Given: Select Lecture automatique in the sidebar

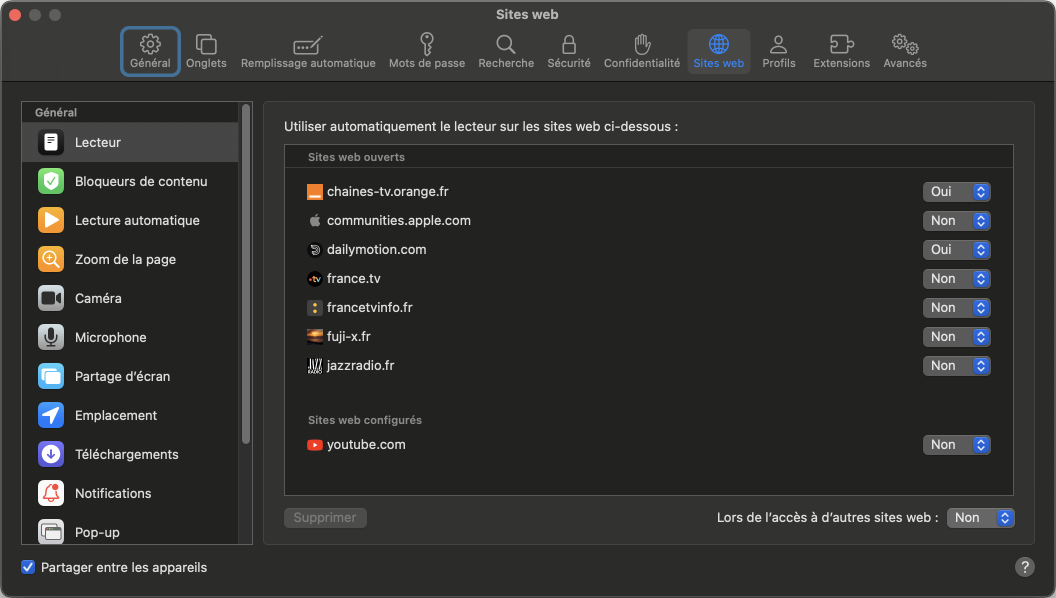Looking at the screenshot, I should click(x=136, y=220).
